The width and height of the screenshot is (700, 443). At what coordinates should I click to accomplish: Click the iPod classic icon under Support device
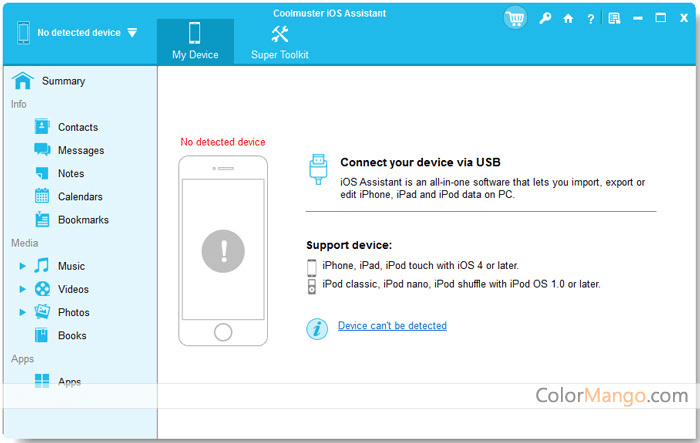312,287
